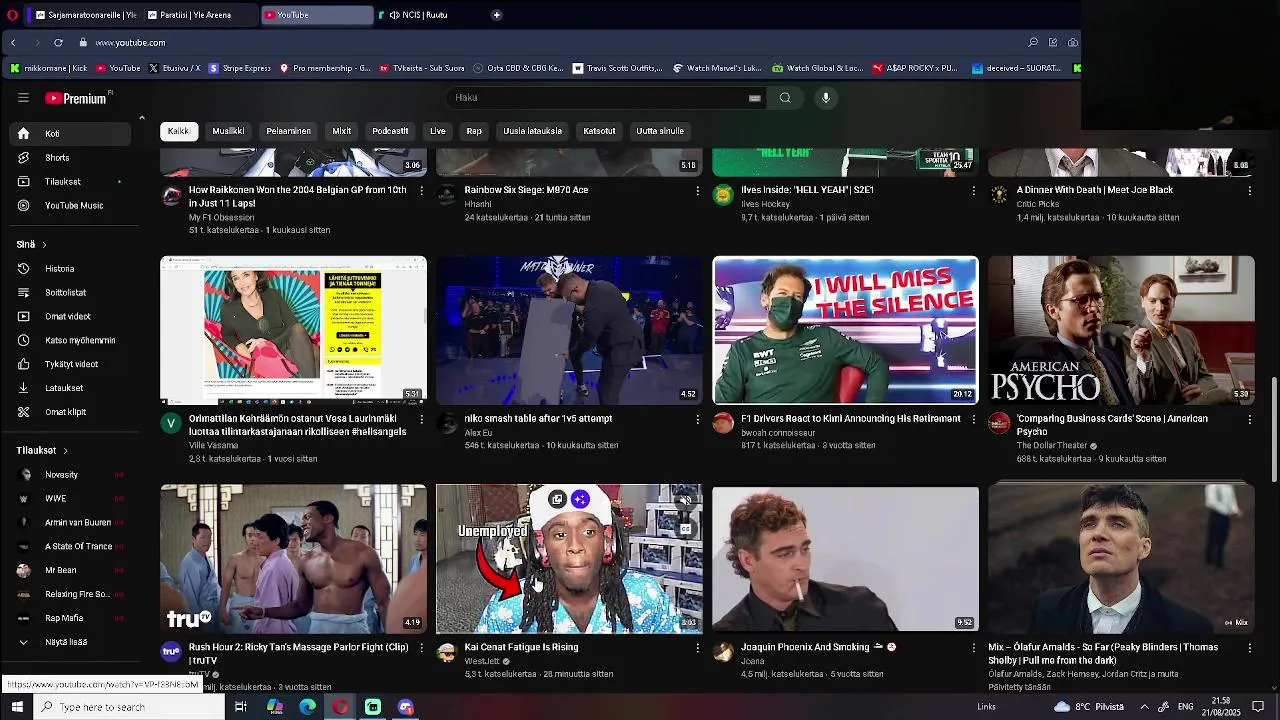Open The Dollar Theater channel link
This screenshot has height=720, width=1280.
(x=1052, y=446)
